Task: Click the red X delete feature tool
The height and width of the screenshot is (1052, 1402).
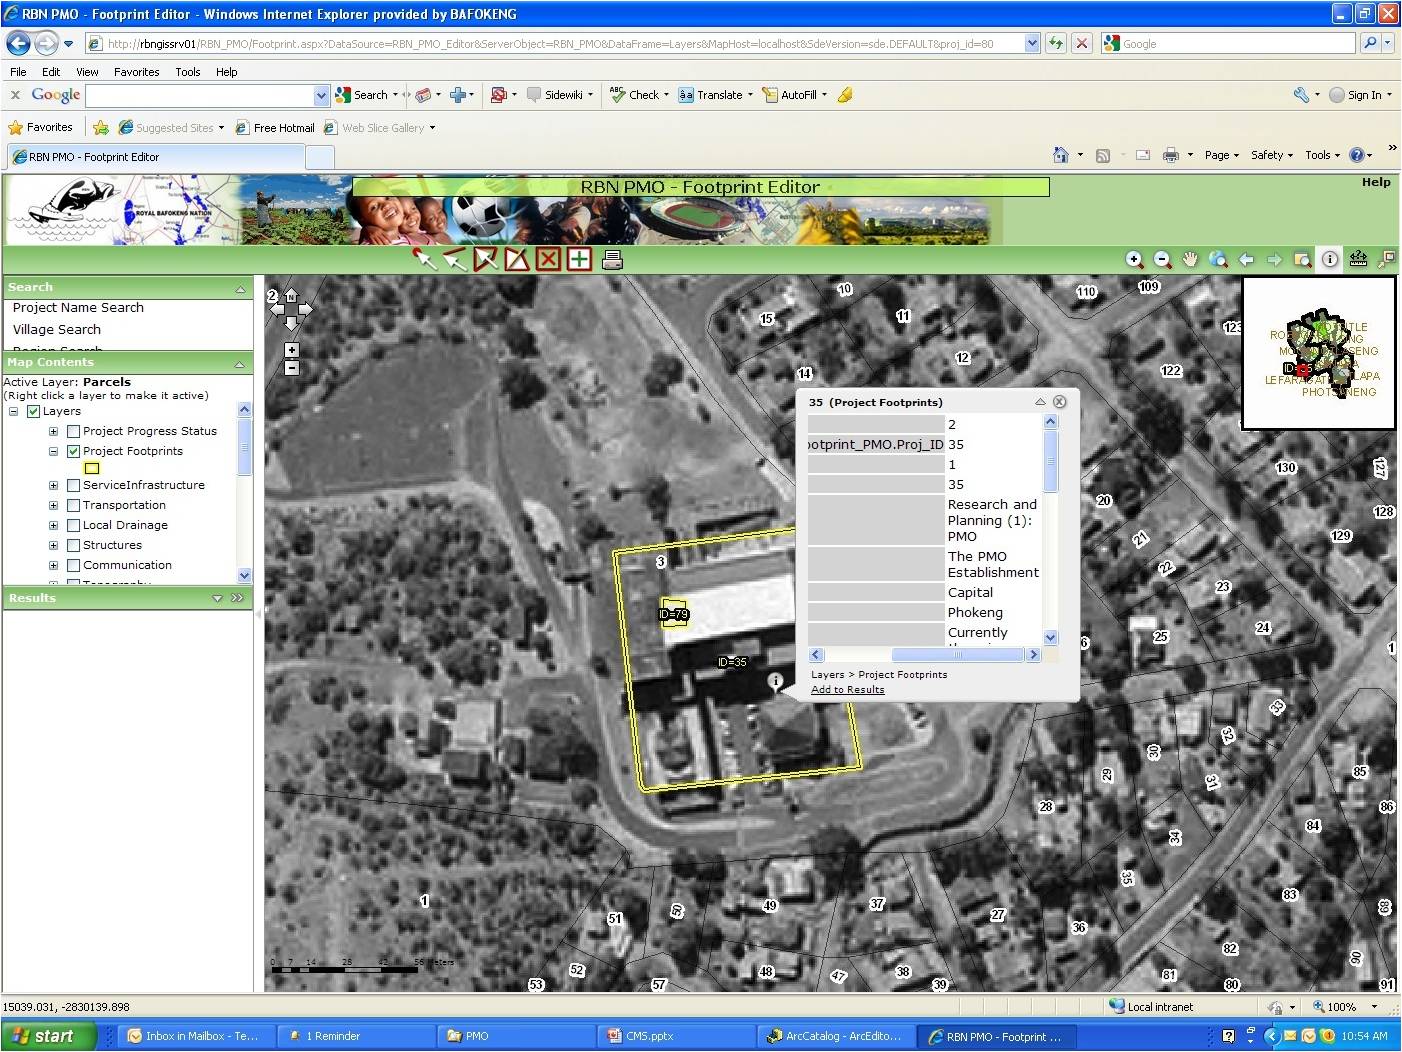Action: click(x=548, y=259)
